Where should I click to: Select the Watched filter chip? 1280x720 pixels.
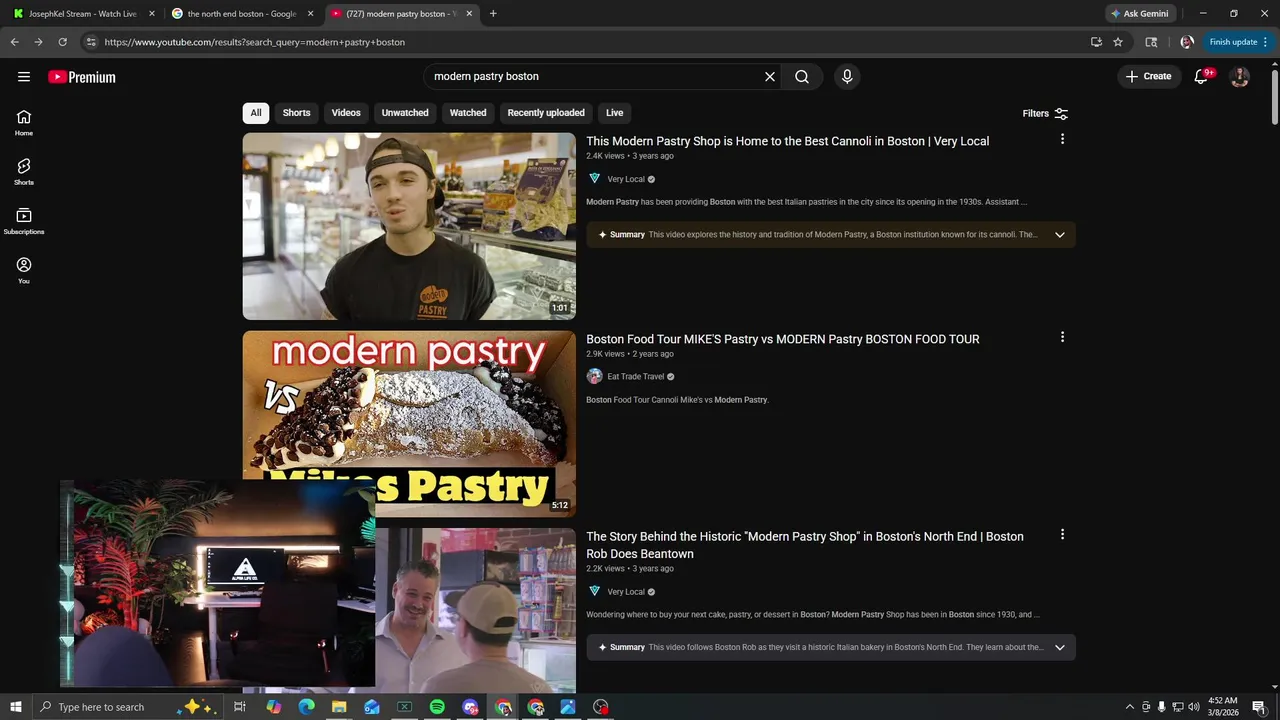(468, 113)
